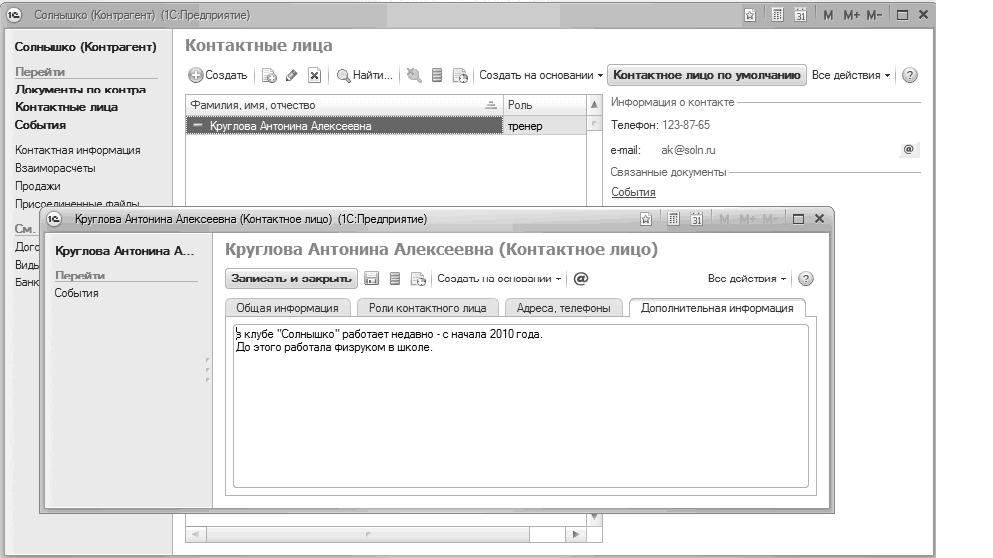
Task: Click the 1C logo icon in contact window title
Action: click(x=54, y=219)
